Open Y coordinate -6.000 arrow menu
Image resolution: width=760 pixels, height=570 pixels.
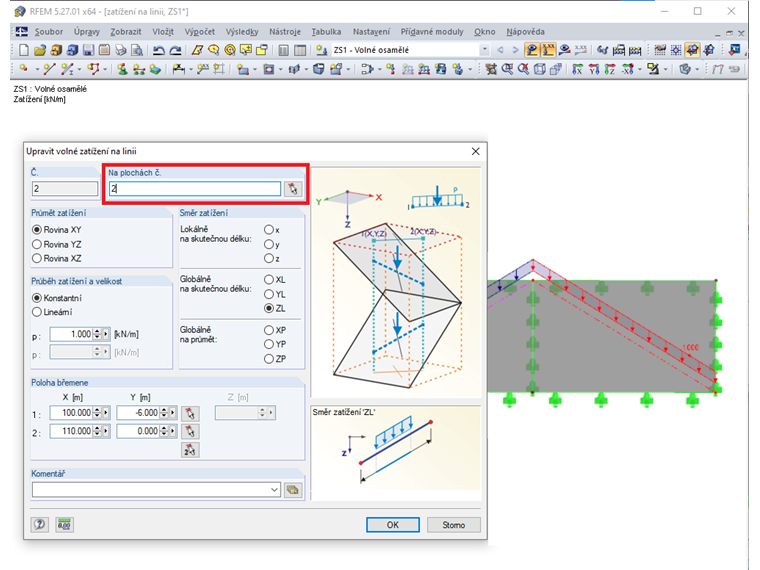tap(173, 413)
